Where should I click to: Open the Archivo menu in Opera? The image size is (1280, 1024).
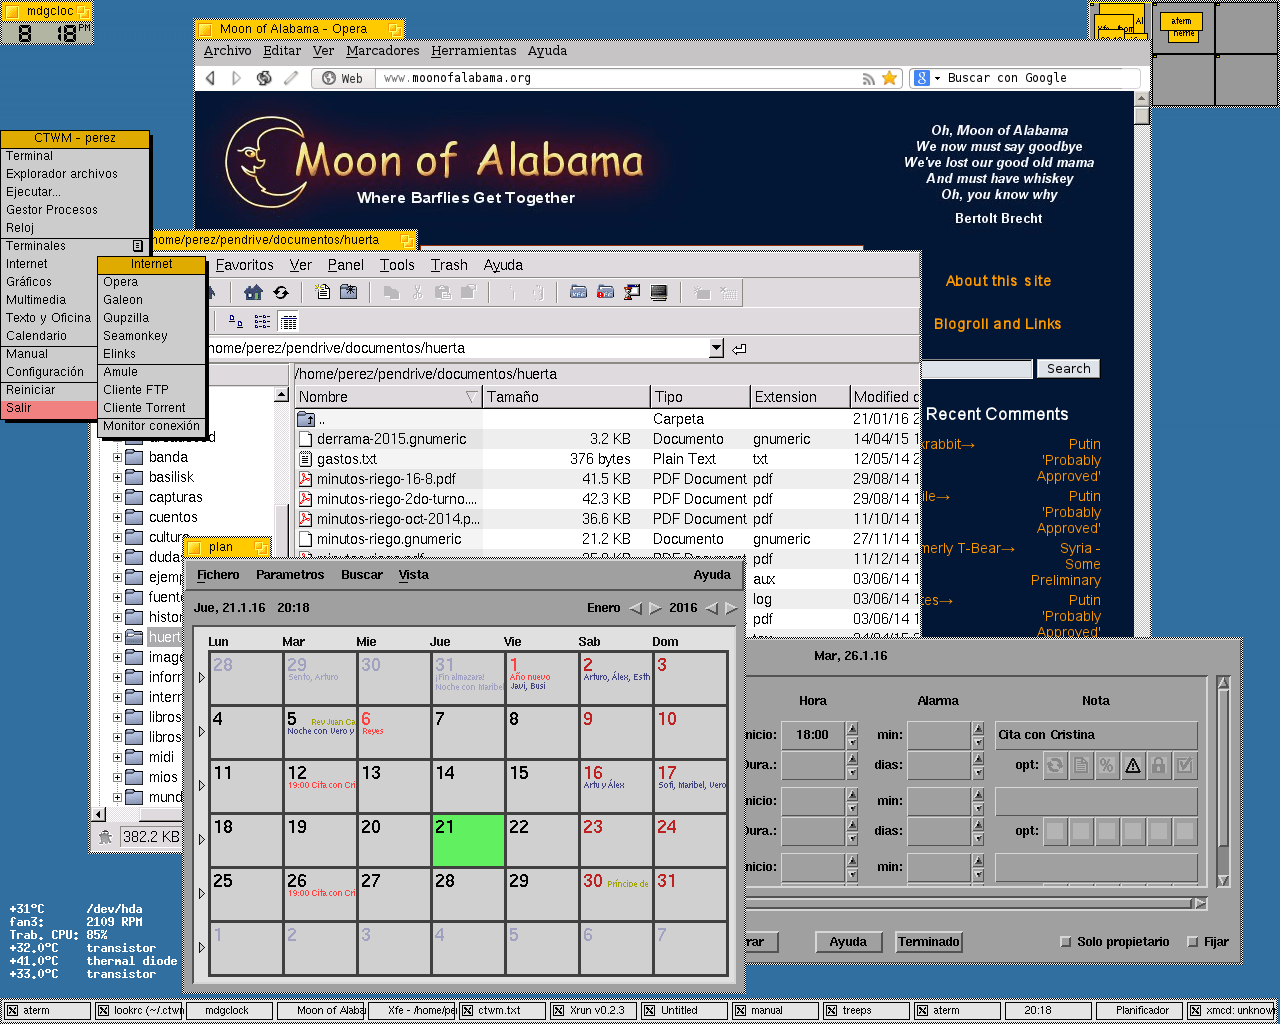(227, 51)
